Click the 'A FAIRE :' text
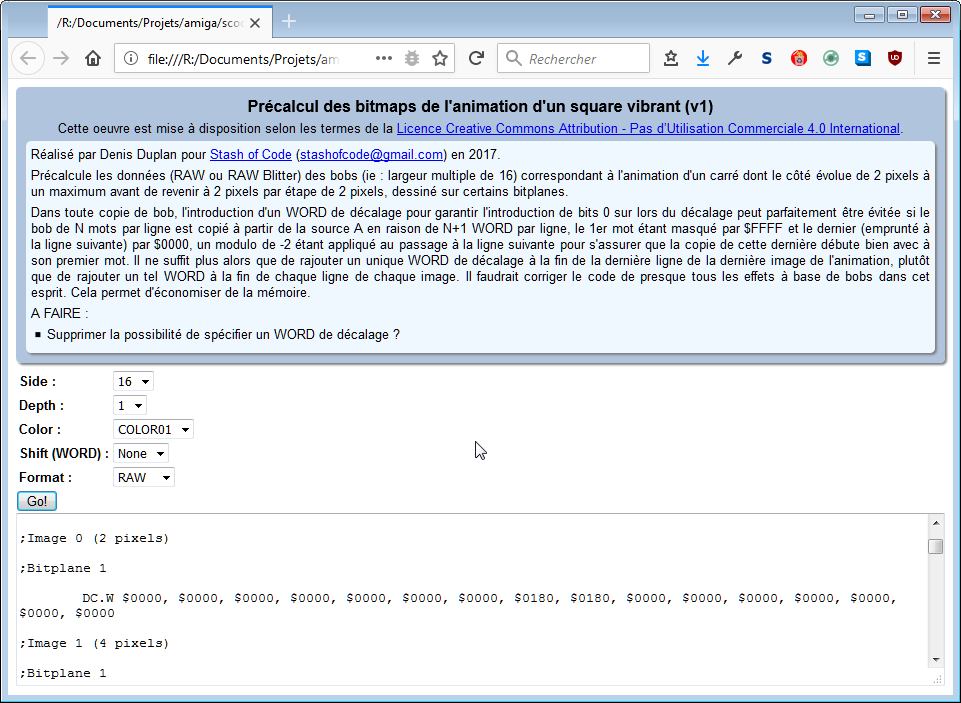 [59, 313]
